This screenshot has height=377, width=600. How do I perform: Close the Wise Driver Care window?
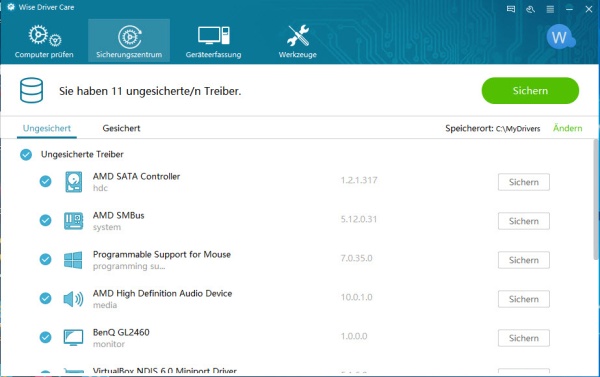point(589,9)
